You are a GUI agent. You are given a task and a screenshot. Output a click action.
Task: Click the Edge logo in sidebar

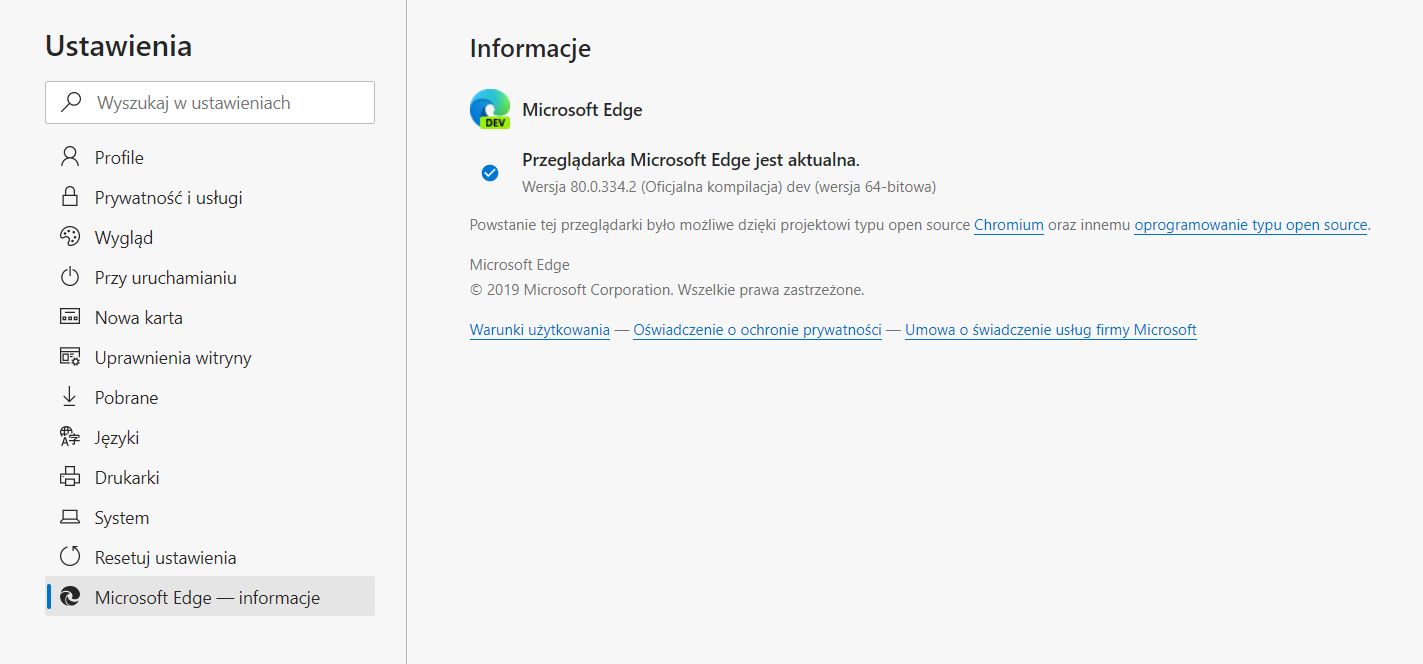point(69,597)
